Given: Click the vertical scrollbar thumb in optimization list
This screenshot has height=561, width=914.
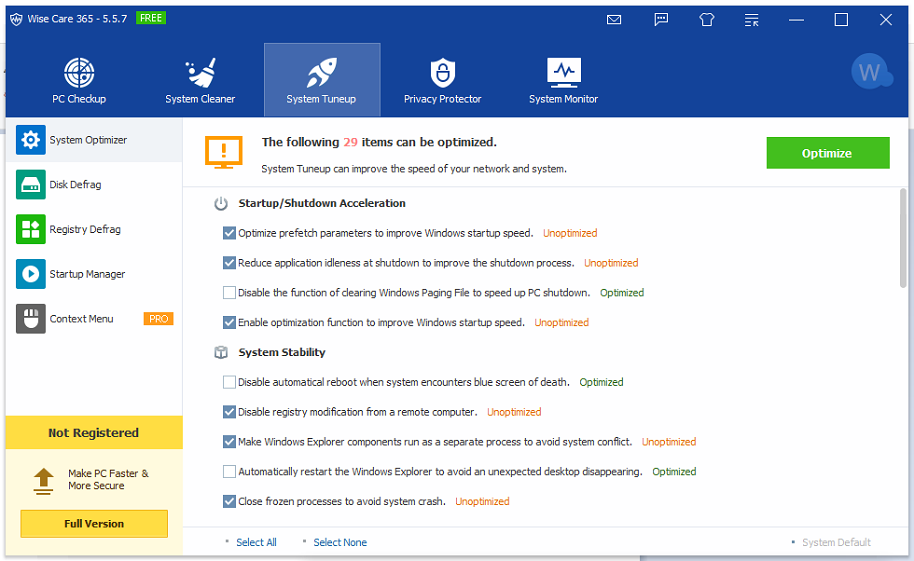Looking at the screenshot, I should pyautogui.click(x=903, y=238).
